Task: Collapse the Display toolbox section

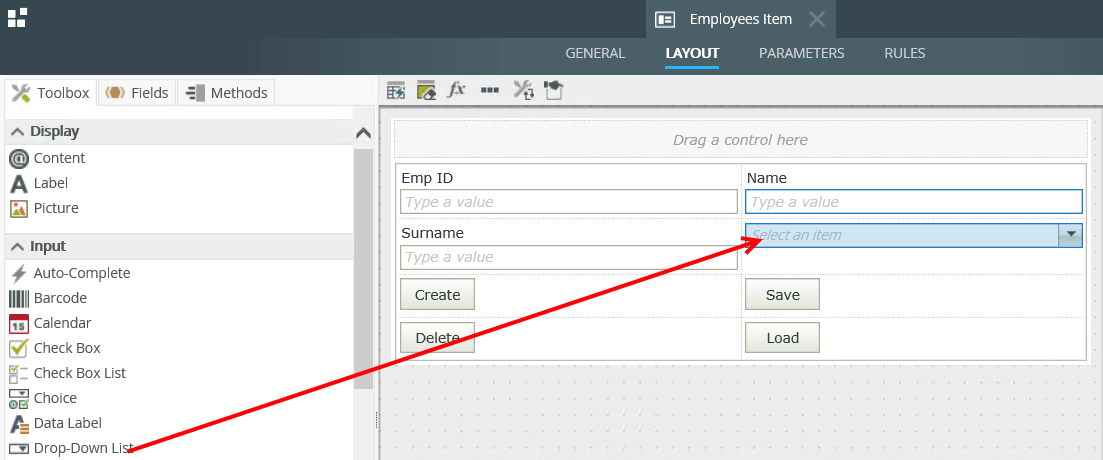Action: click(18, 132)
